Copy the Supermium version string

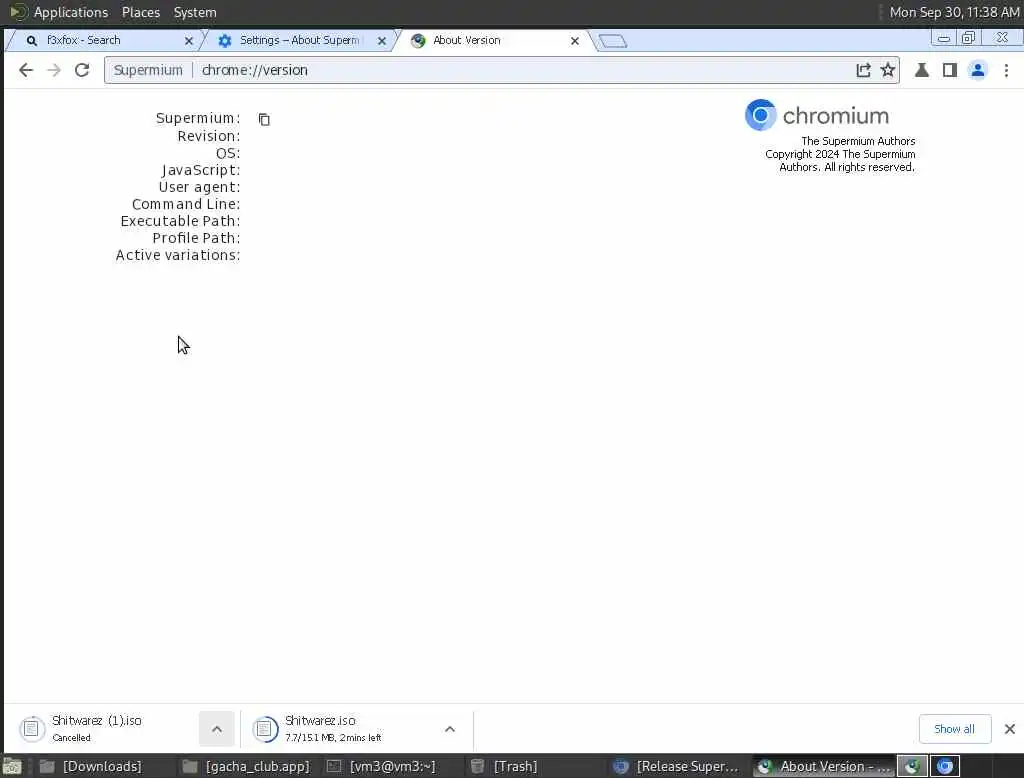click(264, 119)
